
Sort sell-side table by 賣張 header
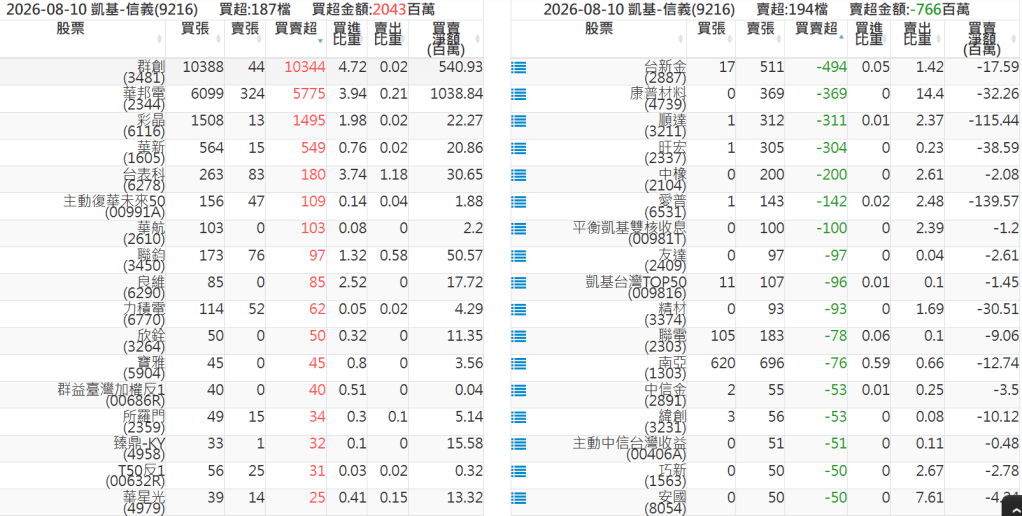click(760, 39)
